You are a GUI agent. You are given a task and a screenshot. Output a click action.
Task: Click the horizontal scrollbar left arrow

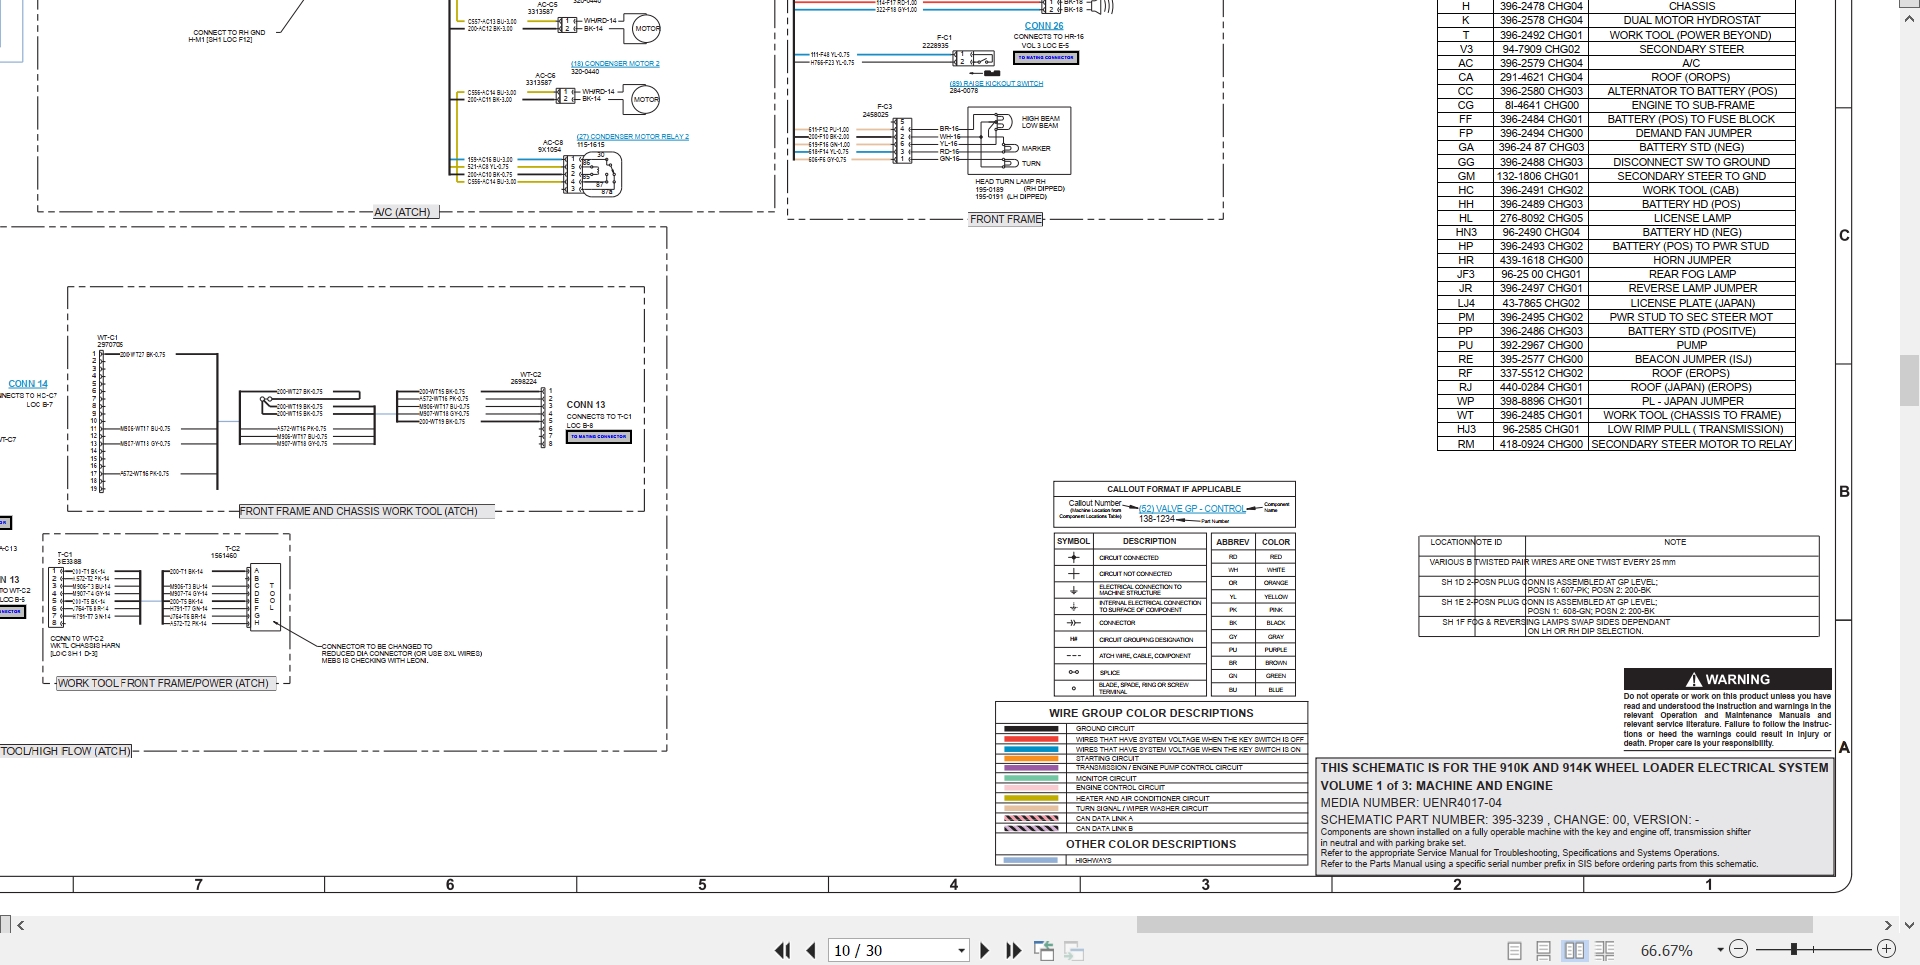point(21,925)
